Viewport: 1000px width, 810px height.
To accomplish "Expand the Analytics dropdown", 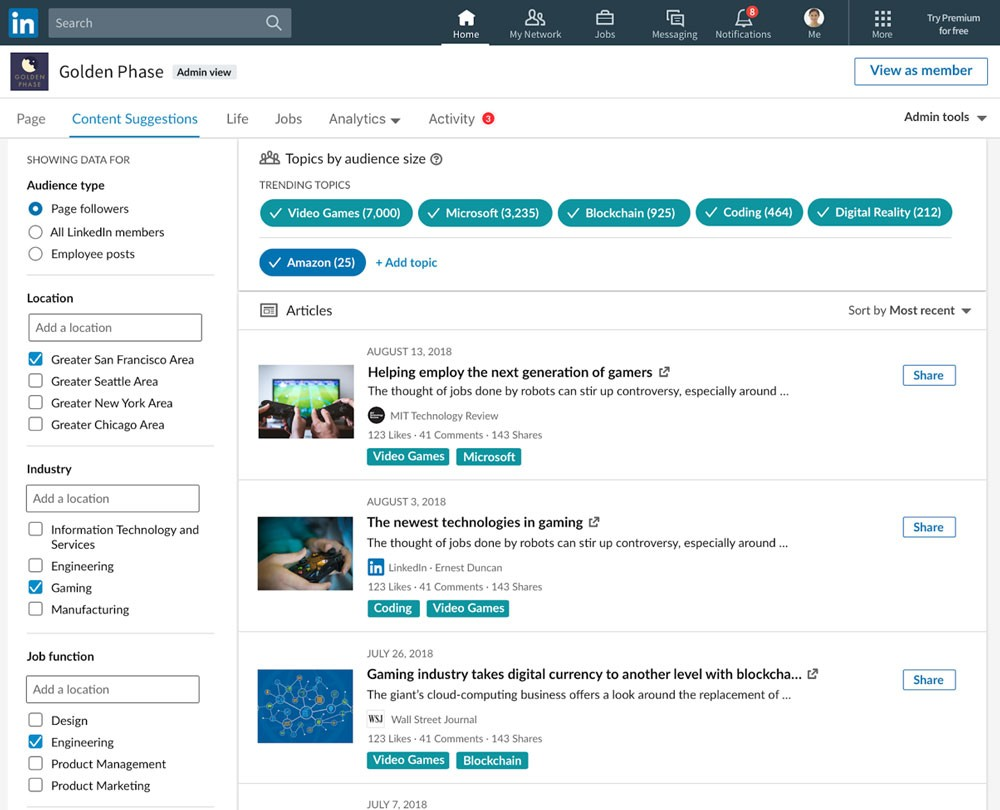I will 364,119.
